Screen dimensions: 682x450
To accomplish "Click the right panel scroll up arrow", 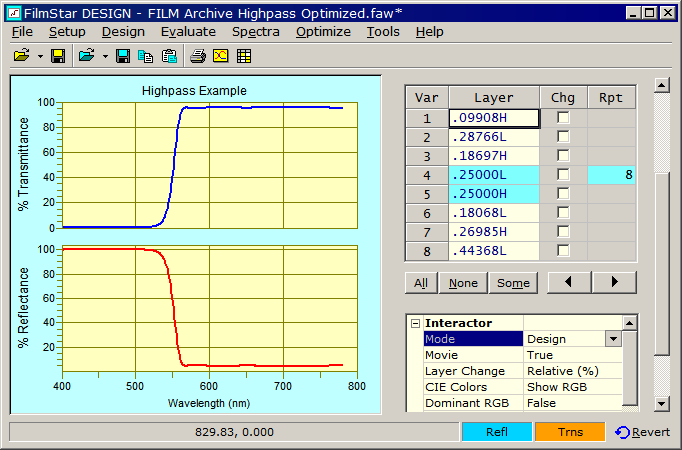I will click(662, 85).
